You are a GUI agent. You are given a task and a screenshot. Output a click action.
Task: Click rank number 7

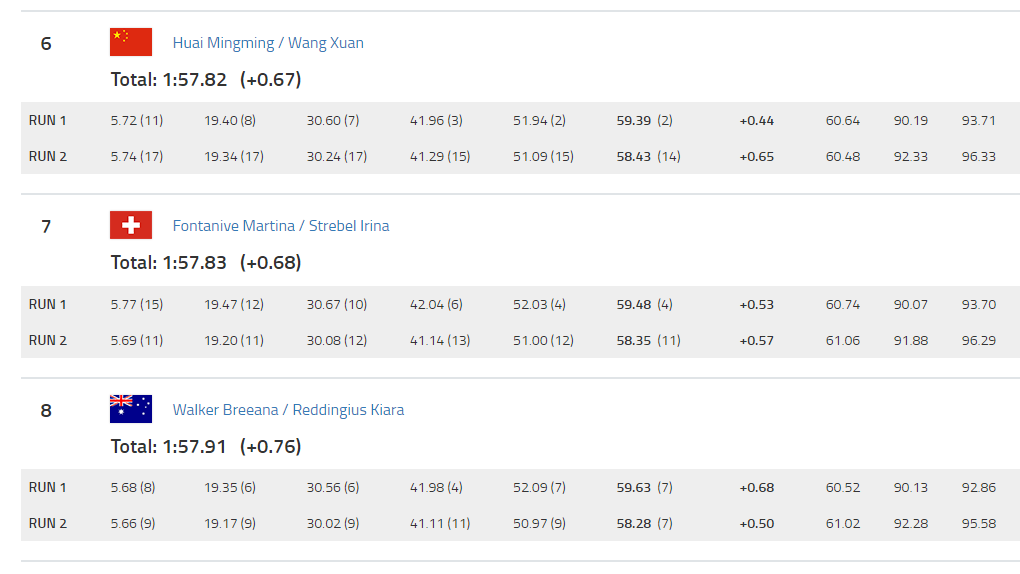(46, 227)
